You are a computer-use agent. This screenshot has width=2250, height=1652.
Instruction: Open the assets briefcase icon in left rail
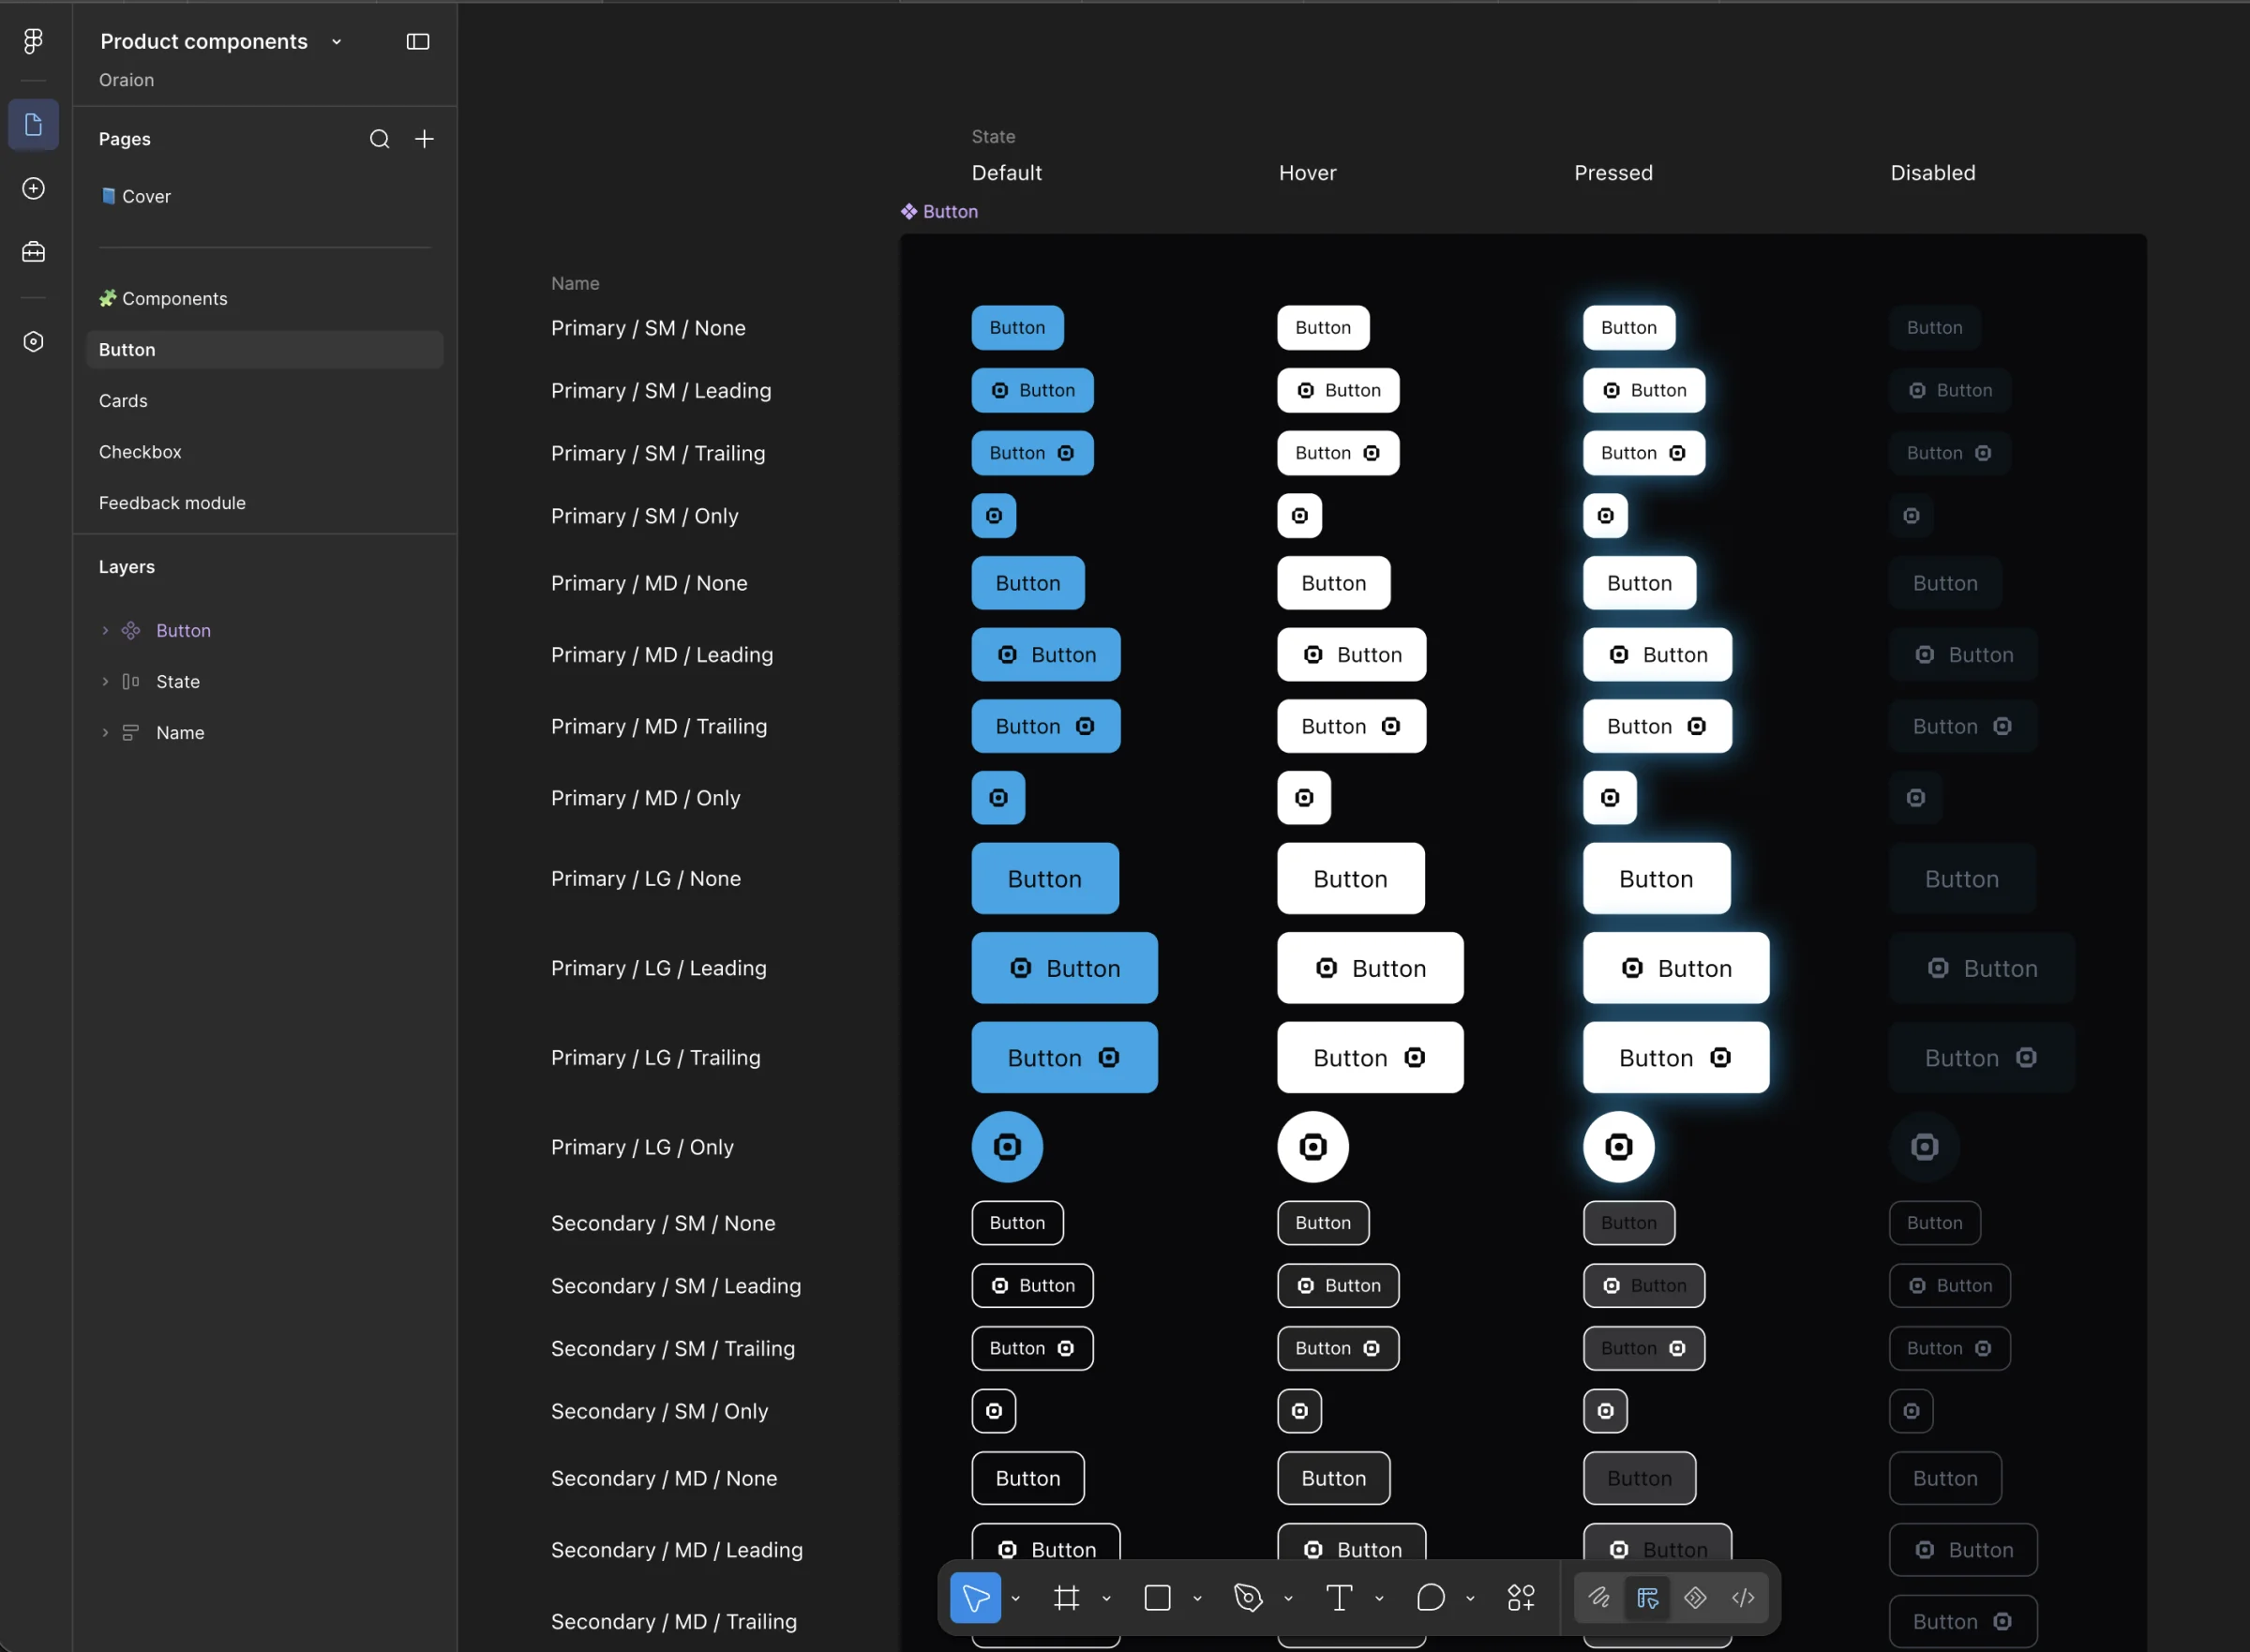point(33,252)
